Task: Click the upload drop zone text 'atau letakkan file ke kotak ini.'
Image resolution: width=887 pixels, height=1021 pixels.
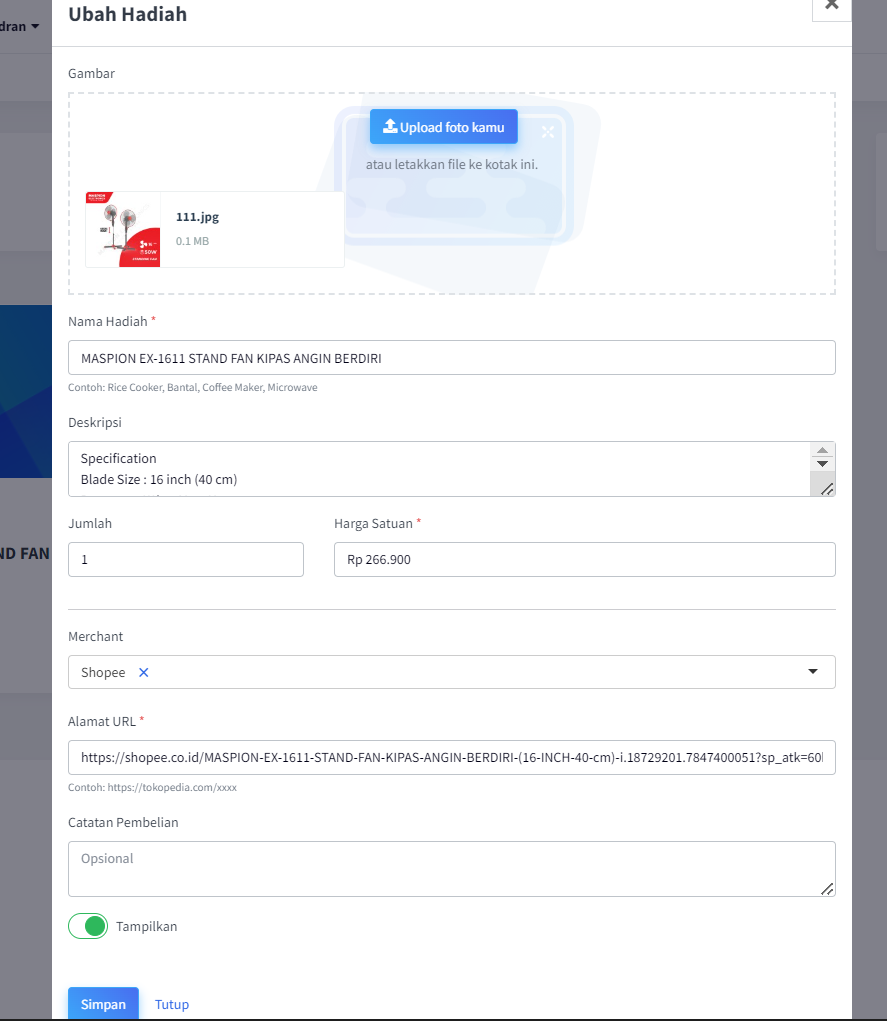Action: (x=451, y=165)
